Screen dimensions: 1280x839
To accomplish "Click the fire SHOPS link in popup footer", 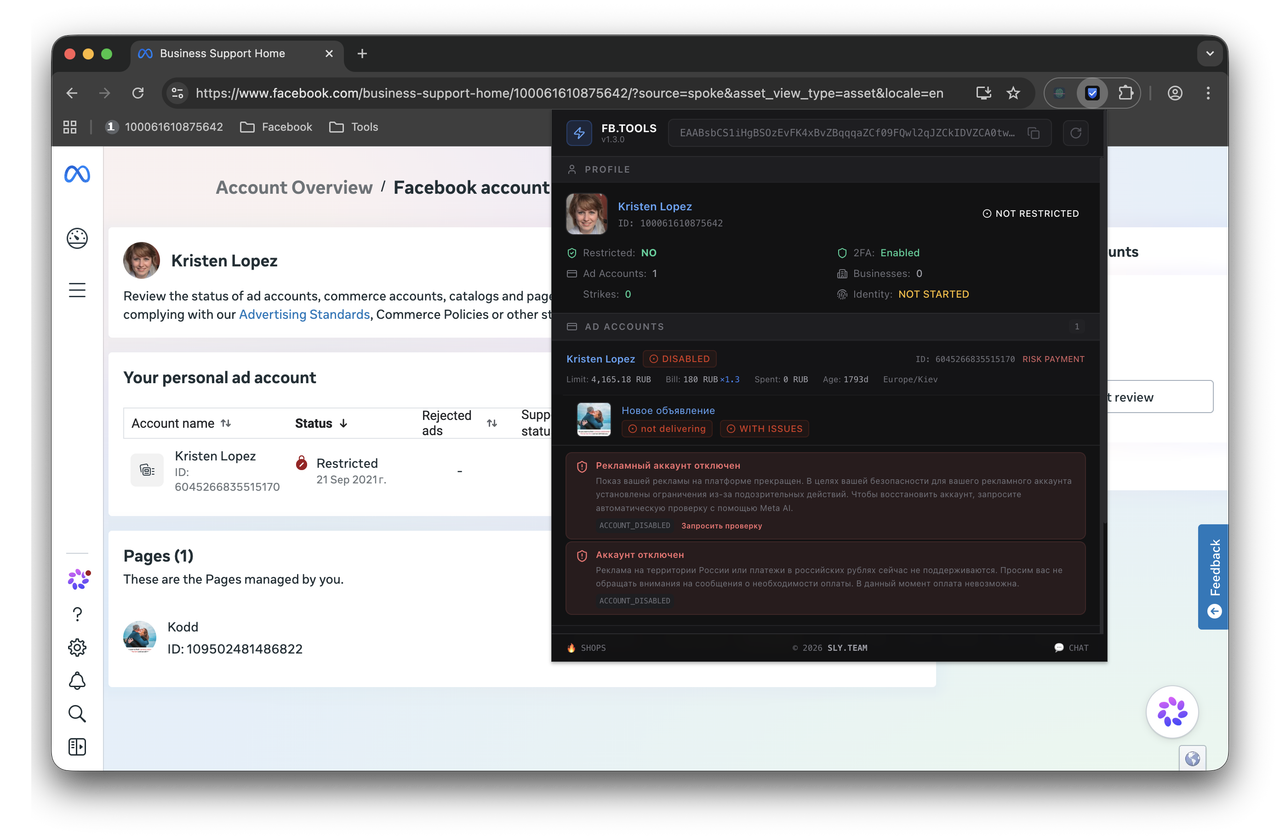I will (586, 648).
